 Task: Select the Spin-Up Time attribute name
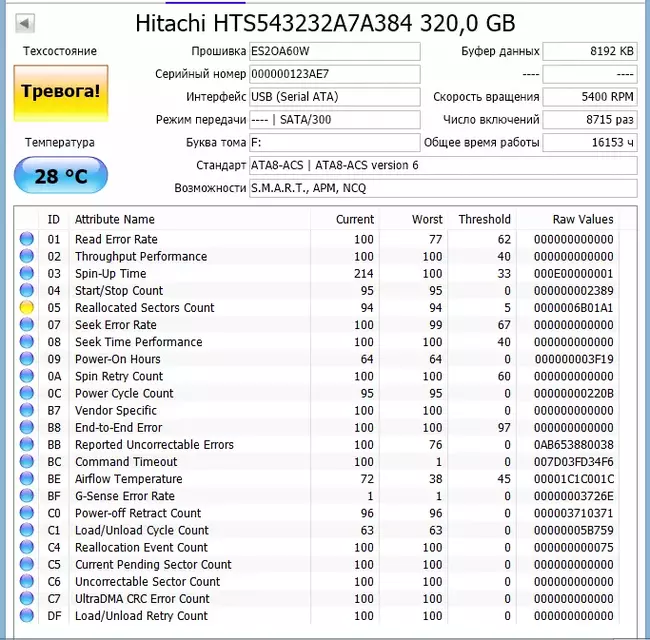point(111,274)
